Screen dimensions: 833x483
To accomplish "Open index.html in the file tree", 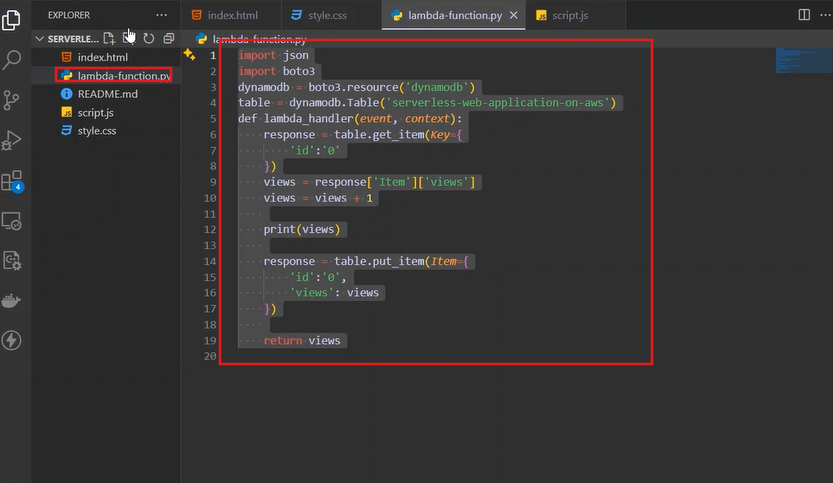I will (x=106, y=57).
